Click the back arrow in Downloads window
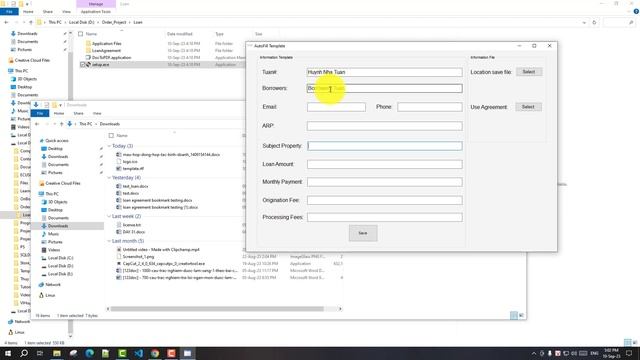 tap(37, 124)
